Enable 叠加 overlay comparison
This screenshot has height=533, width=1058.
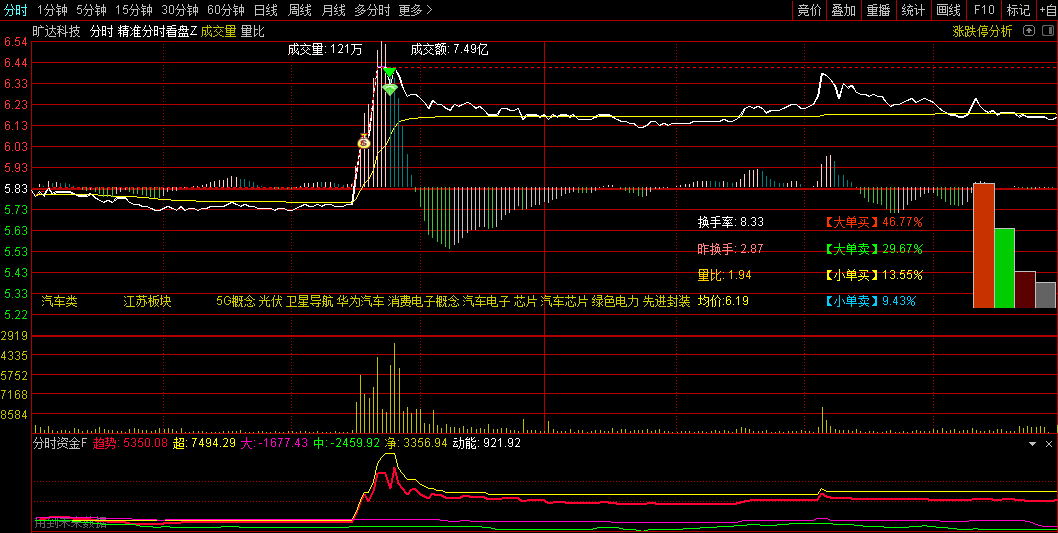point(843,10)
